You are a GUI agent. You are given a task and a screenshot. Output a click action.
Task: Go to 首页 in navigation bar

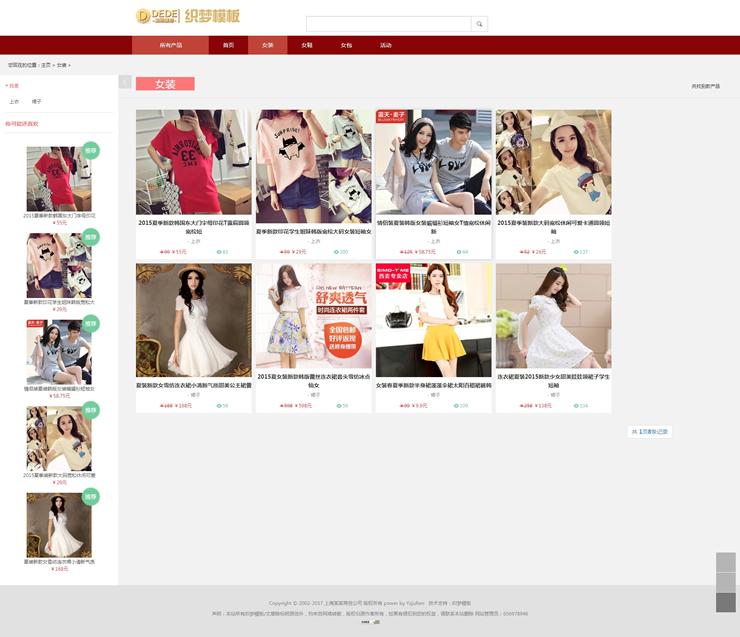228,45
